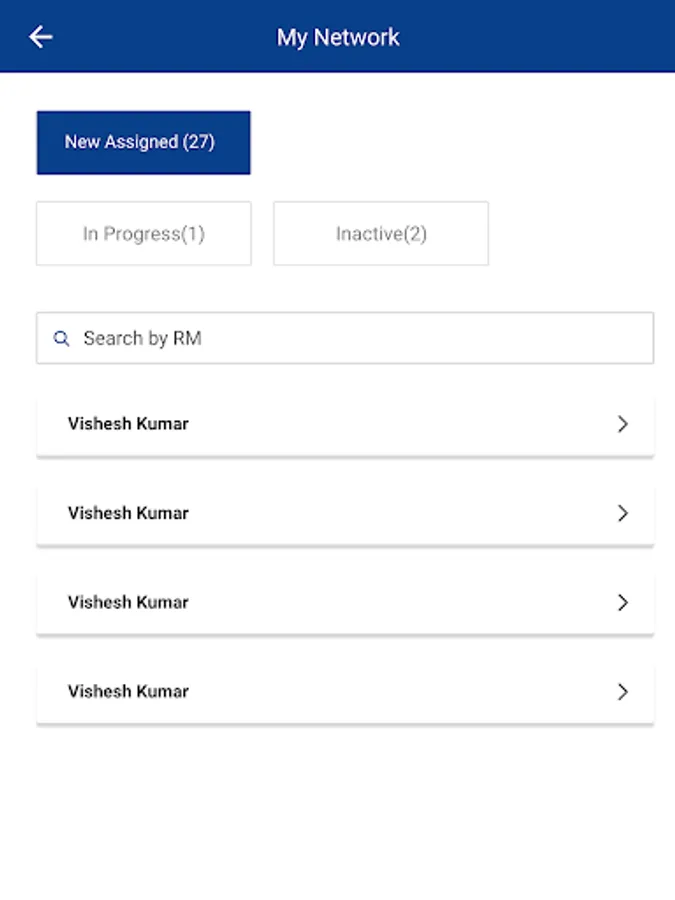
Task: Expand the first Vishesh Kumar chevron
Action: [x=622, y=424]
